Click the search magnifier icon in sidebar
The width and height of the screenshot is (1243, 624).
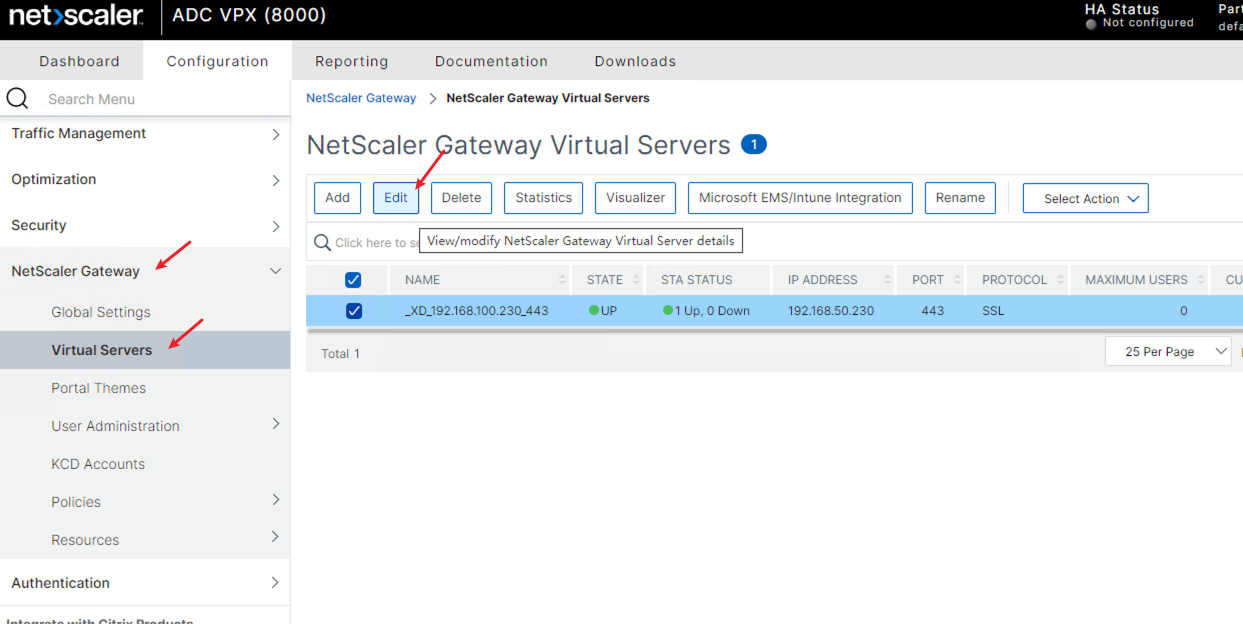coord(17,98)
